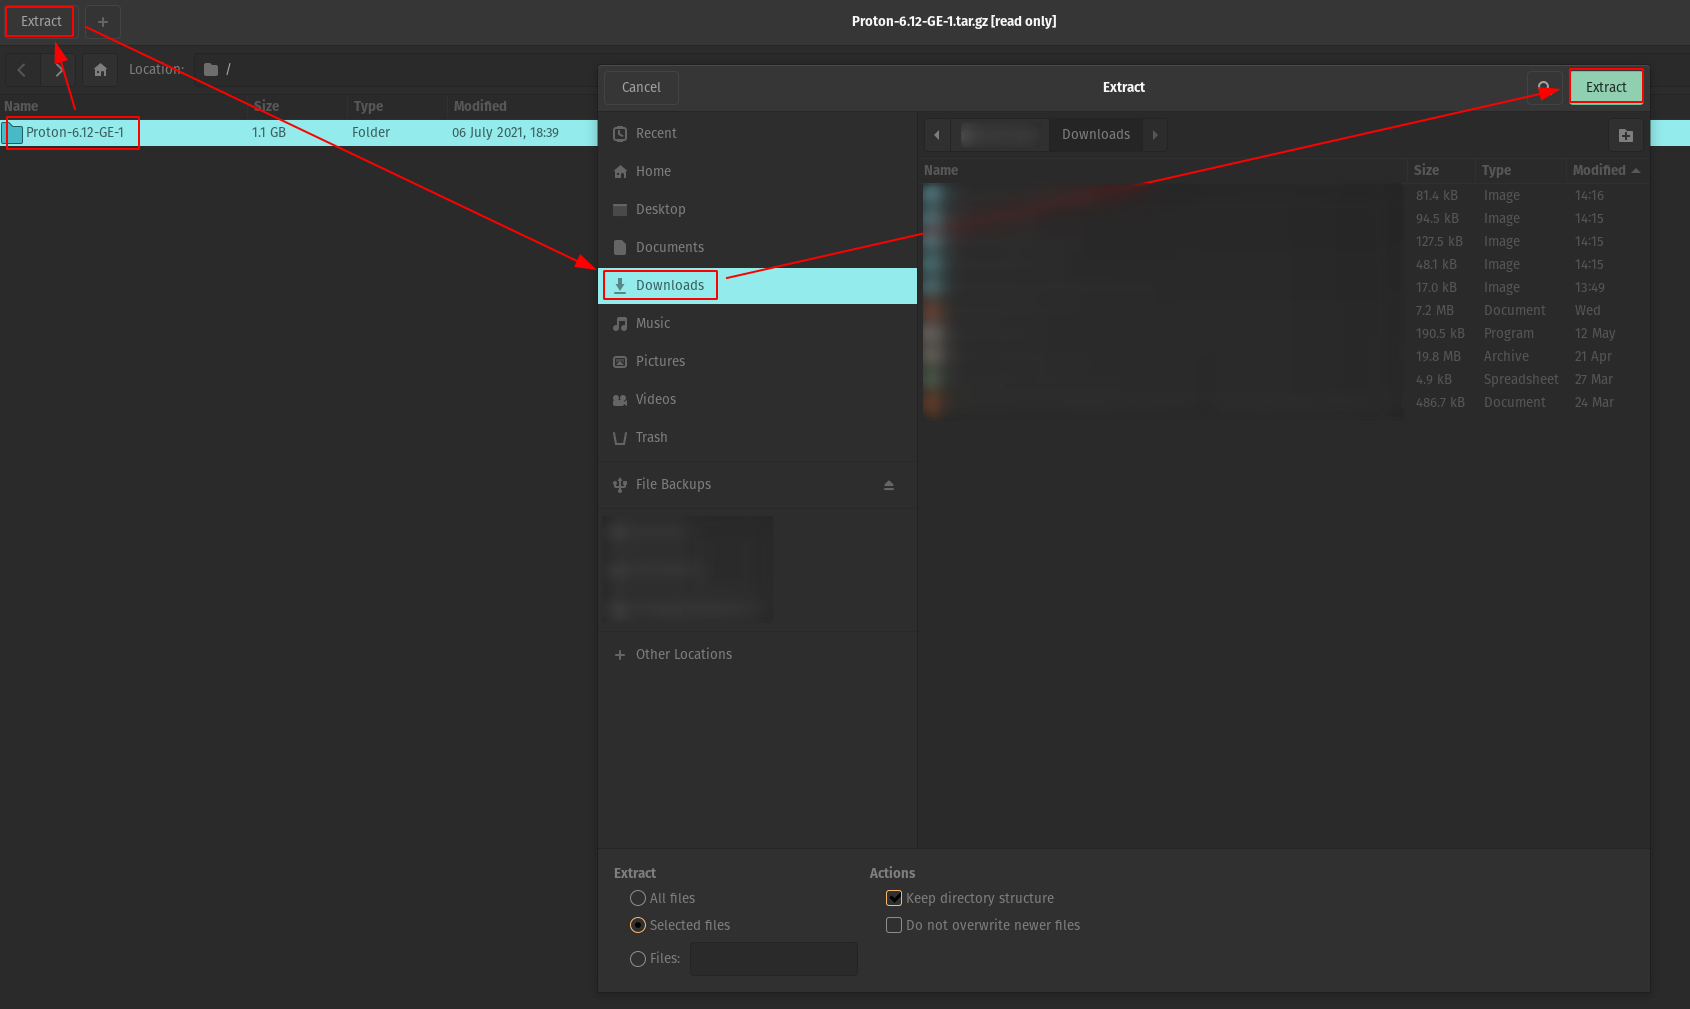This screenshot has width=1690, height=1009.
Task: Toggle Modified sort order in dialog
Action: tap(1606, 170)
